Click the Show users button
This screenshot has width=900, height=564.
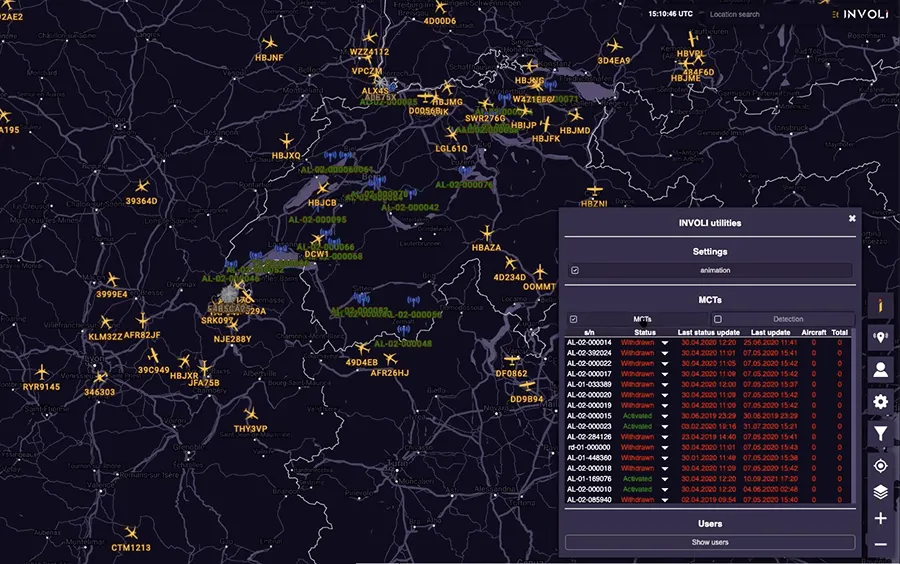click(710, 542)
